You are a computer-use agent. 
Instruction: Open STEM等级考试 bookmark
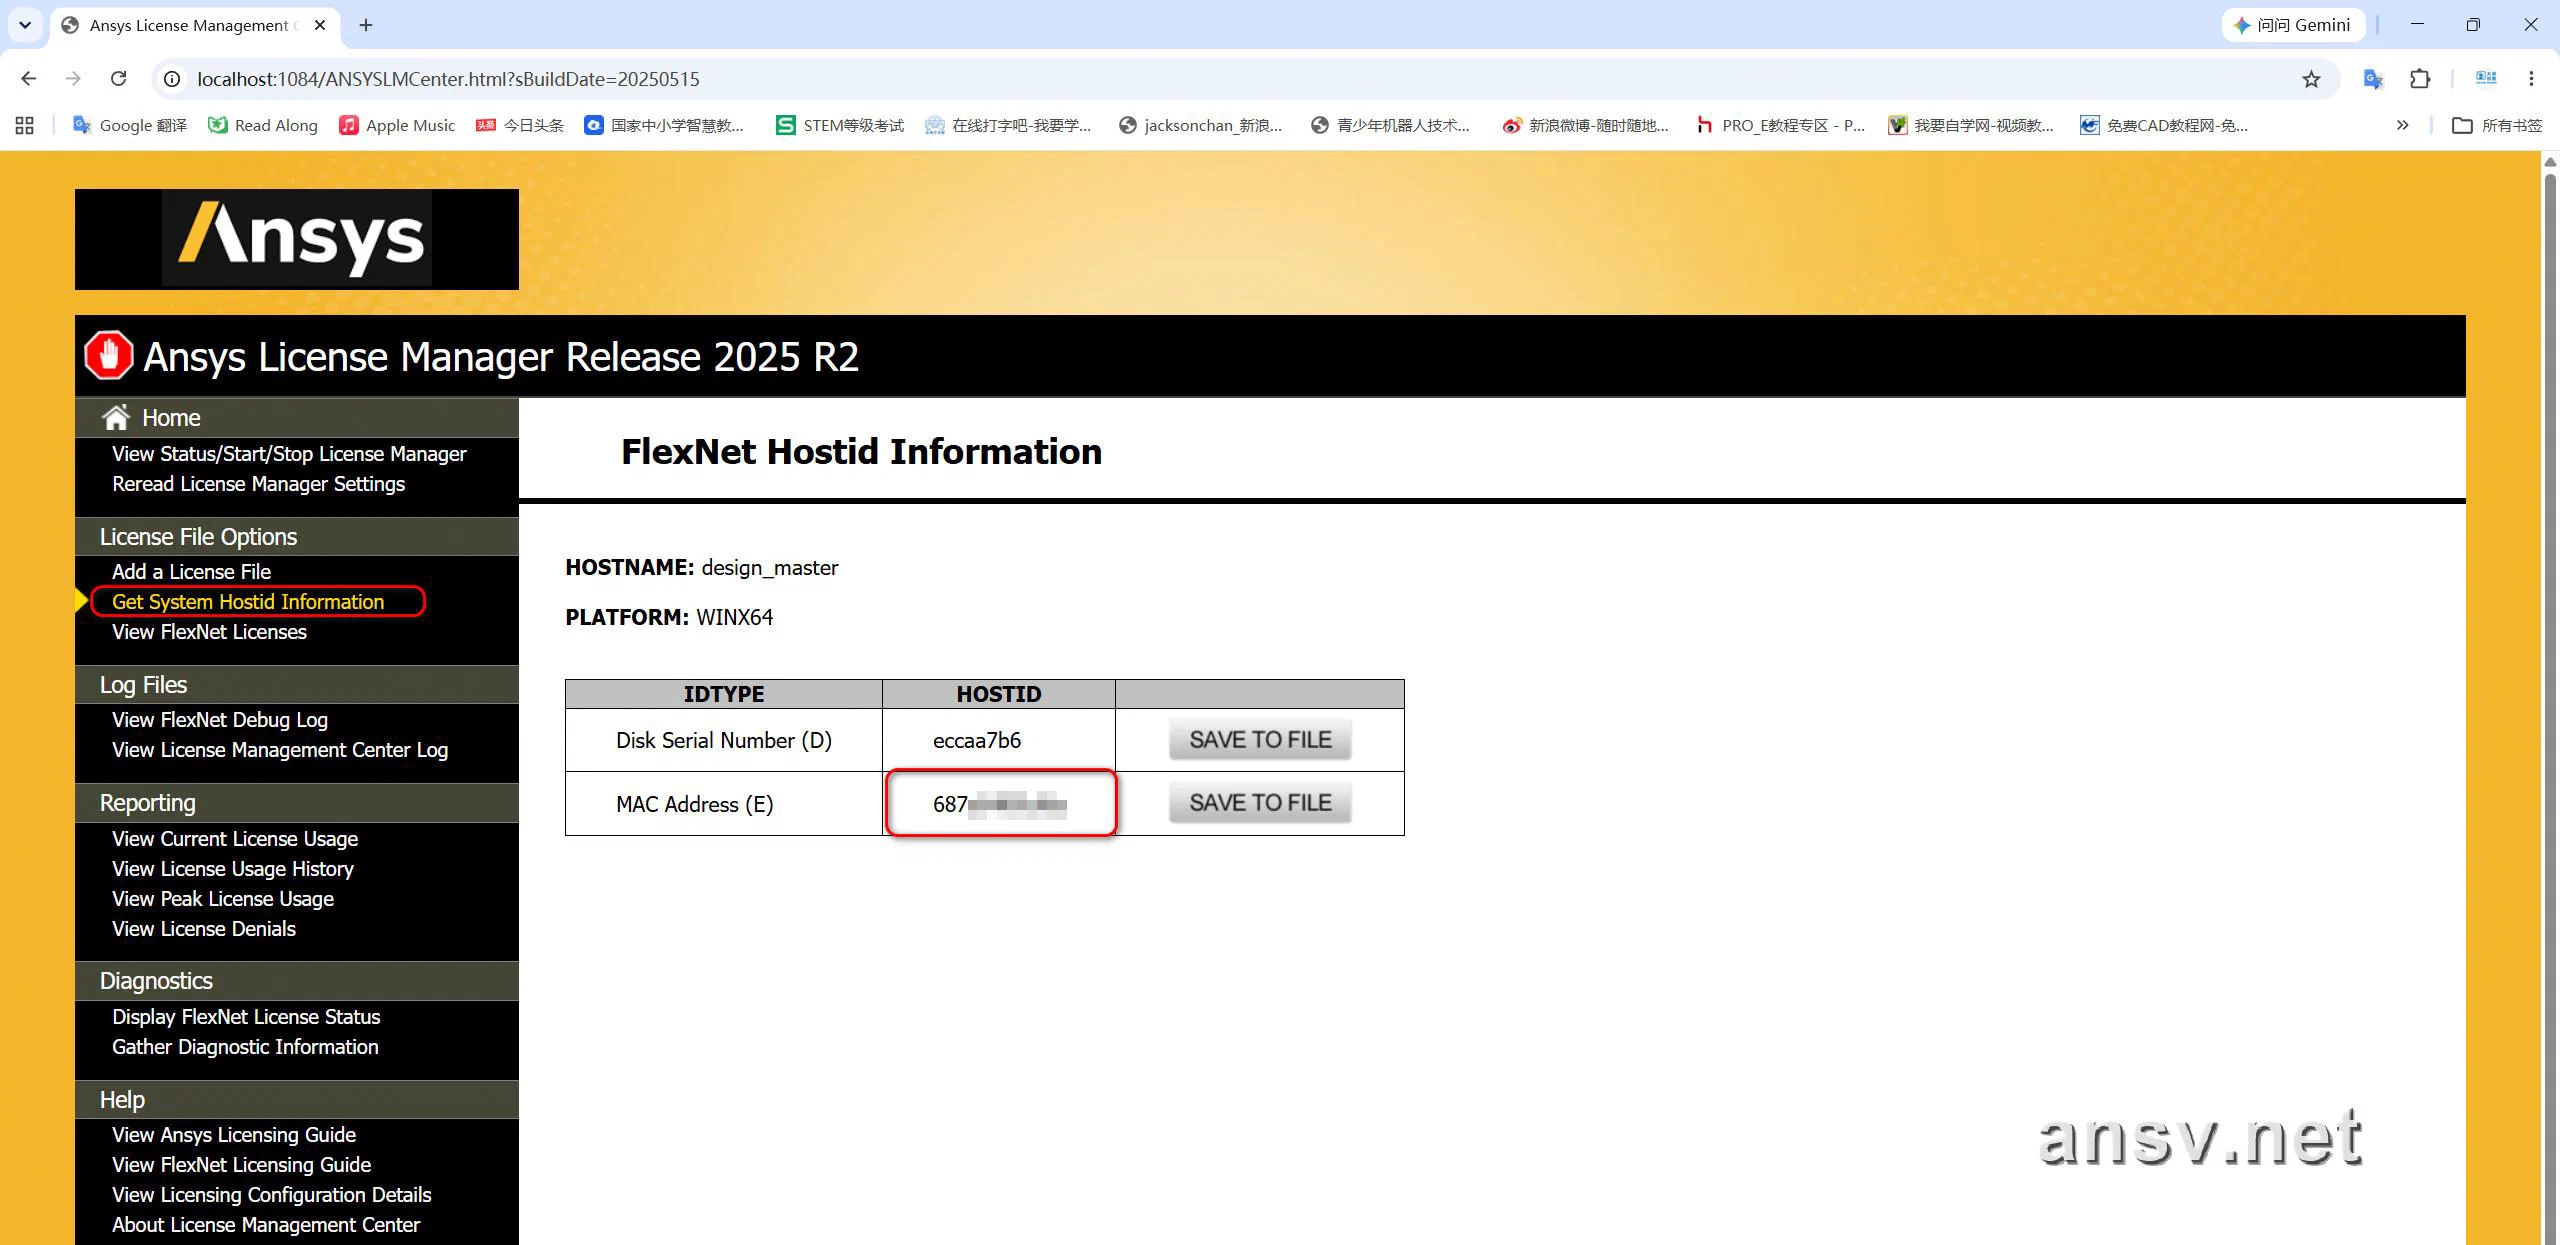[840, 125]
